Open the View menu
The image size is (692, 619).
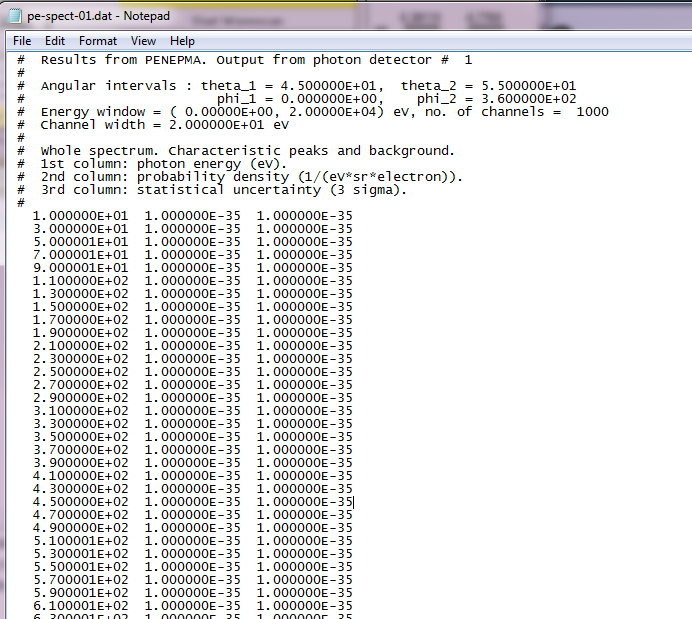[x=143, y=41]
